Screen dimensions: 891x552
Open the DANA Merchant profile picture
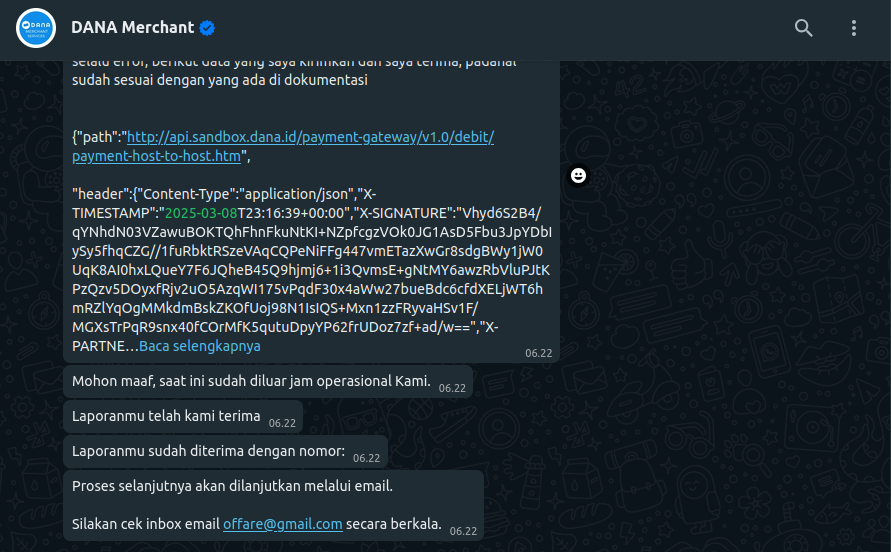coord(36,28)
